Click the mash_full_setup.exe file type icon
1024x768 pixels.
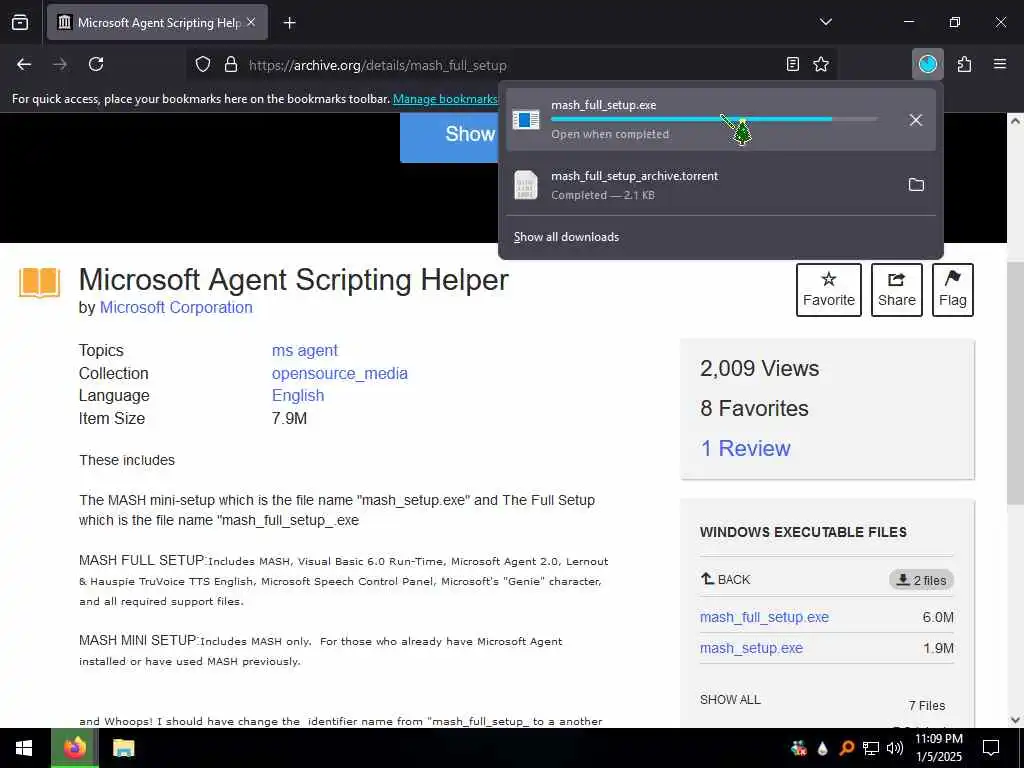click(526, 120)
